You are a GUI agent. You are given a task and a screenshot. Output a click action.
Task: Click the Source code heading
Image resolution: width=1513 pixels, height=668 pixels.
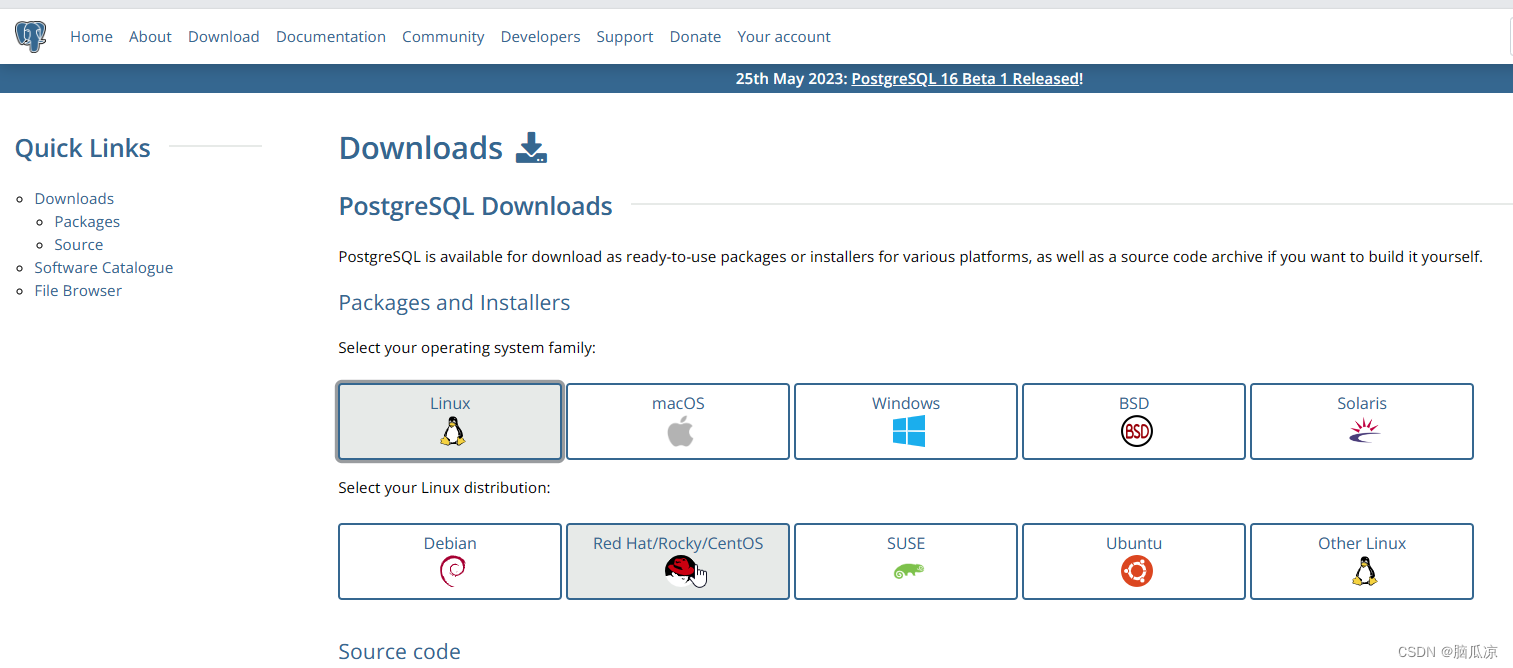pos(400,652)
